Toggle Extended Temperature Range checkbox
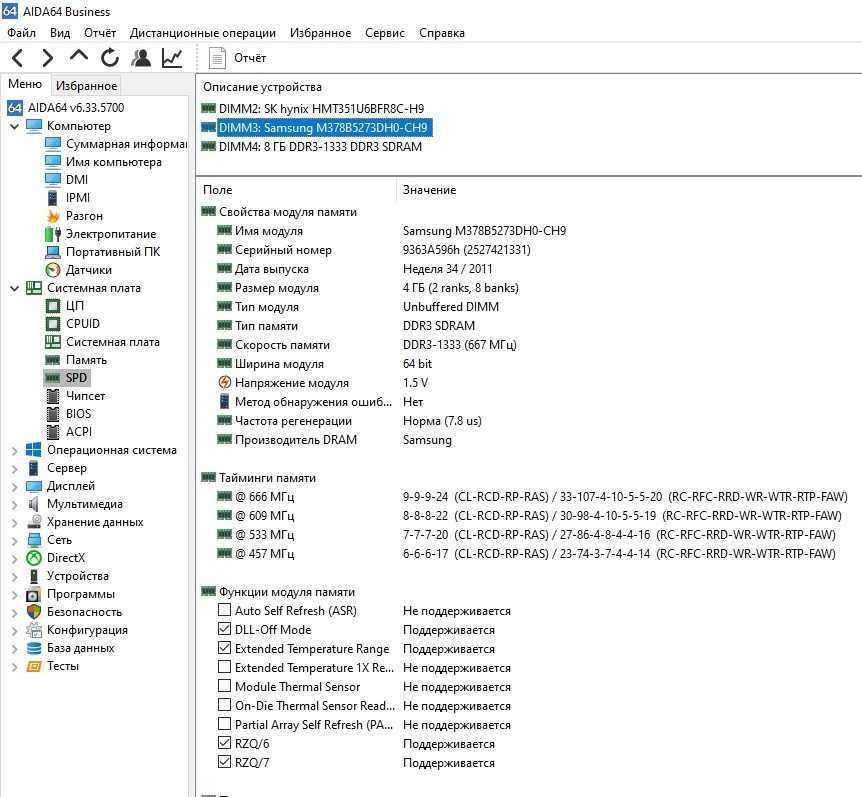 click(224, 648)
